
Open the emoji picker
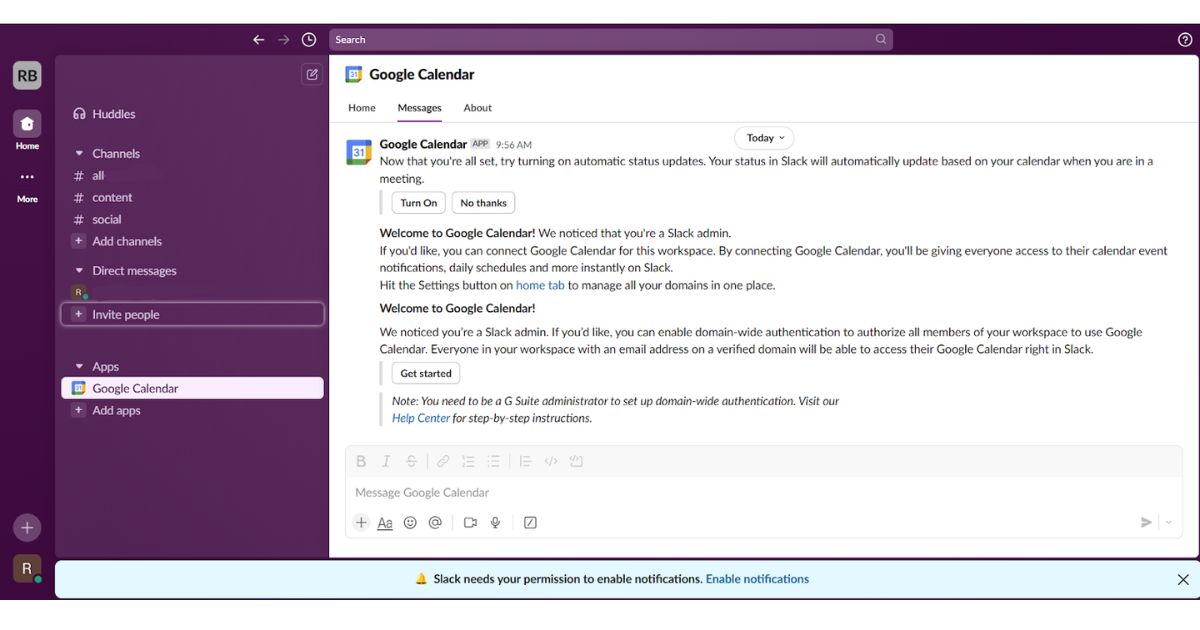point(410,522)
